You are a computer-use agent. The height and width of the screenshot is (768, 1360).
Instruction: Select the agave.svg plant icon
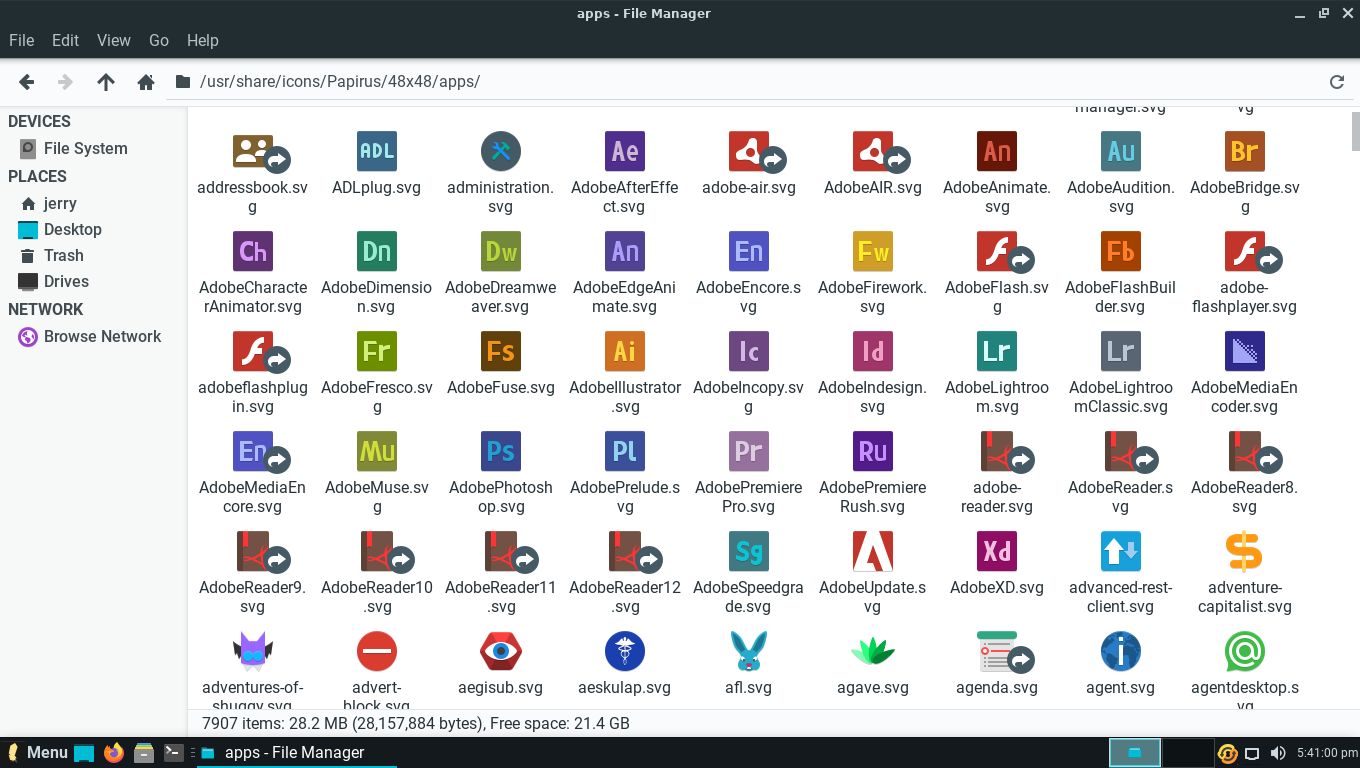pyautogui.click(x=872, y=651)
